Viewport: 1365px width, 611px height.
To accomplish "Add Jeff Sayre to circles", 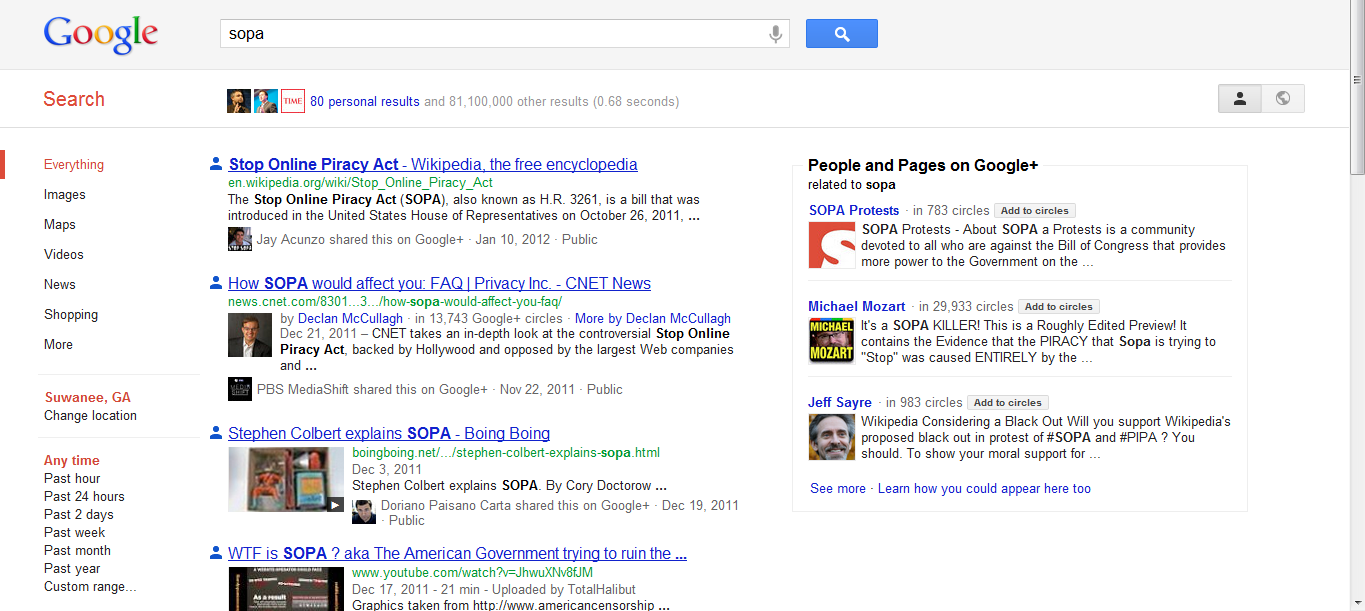I will pos(1008,403).
